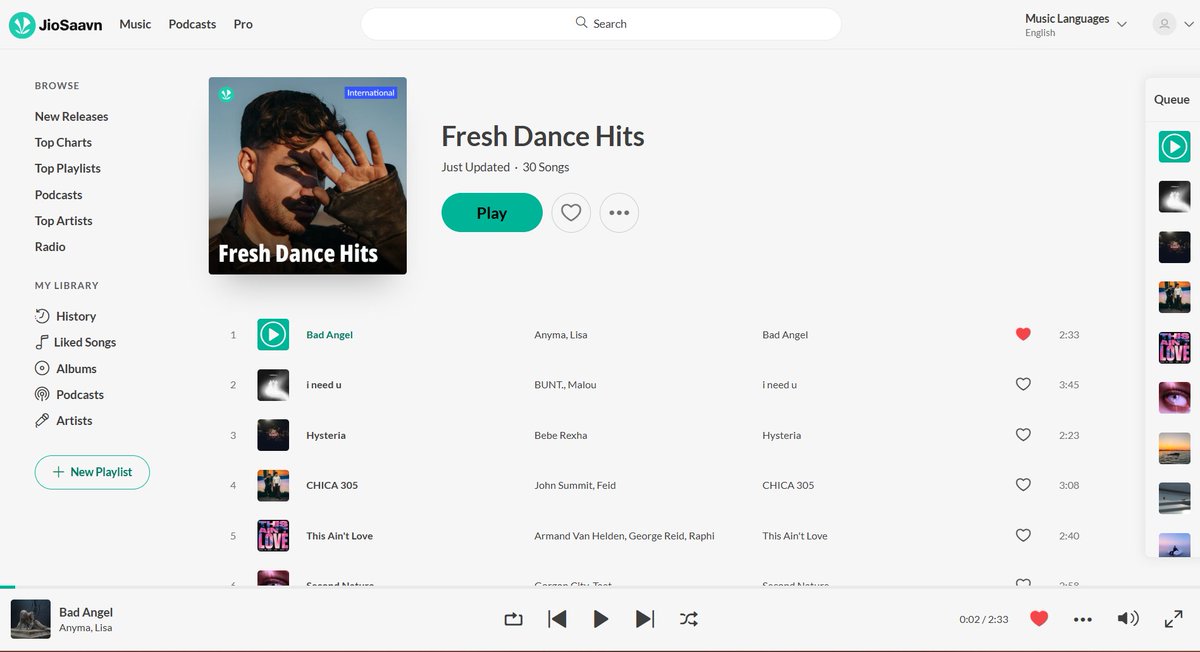Expand the player to full screen
The image size is (1200, 652).
[x=1174, y=619]
